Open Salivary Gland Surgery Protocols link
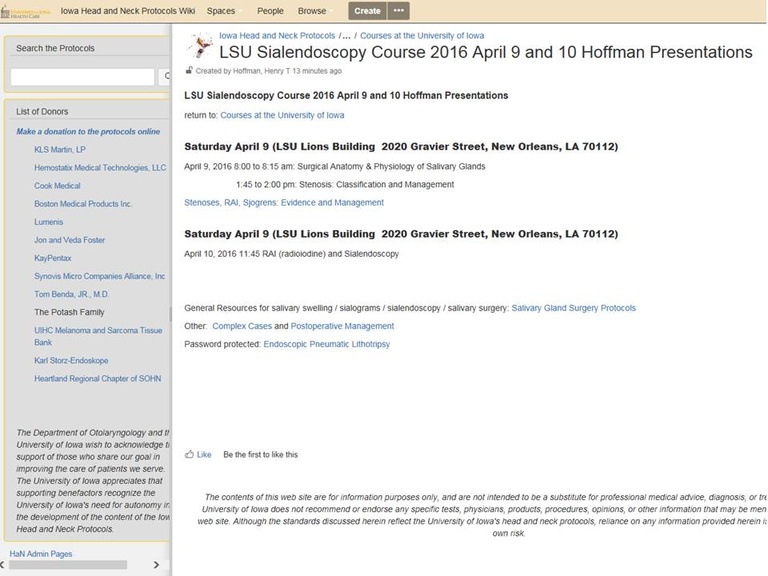This screenshot has width=768, height=576. (574, 308)
